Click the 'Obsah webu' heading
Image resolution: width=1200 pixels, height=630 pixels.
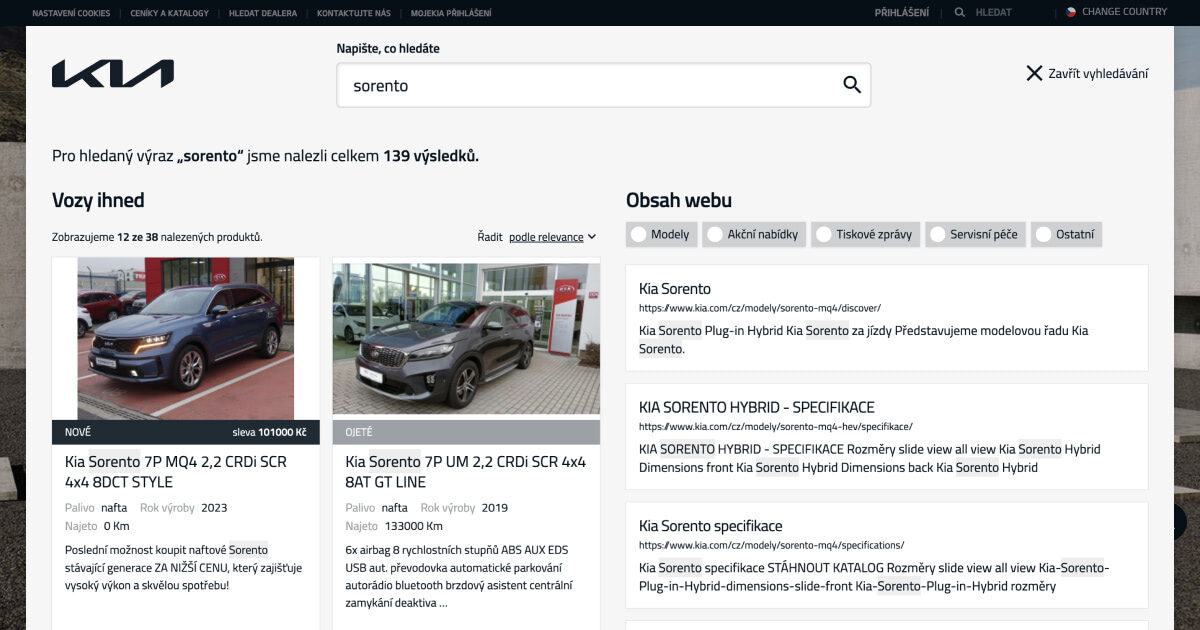click(x=679, y=200)
